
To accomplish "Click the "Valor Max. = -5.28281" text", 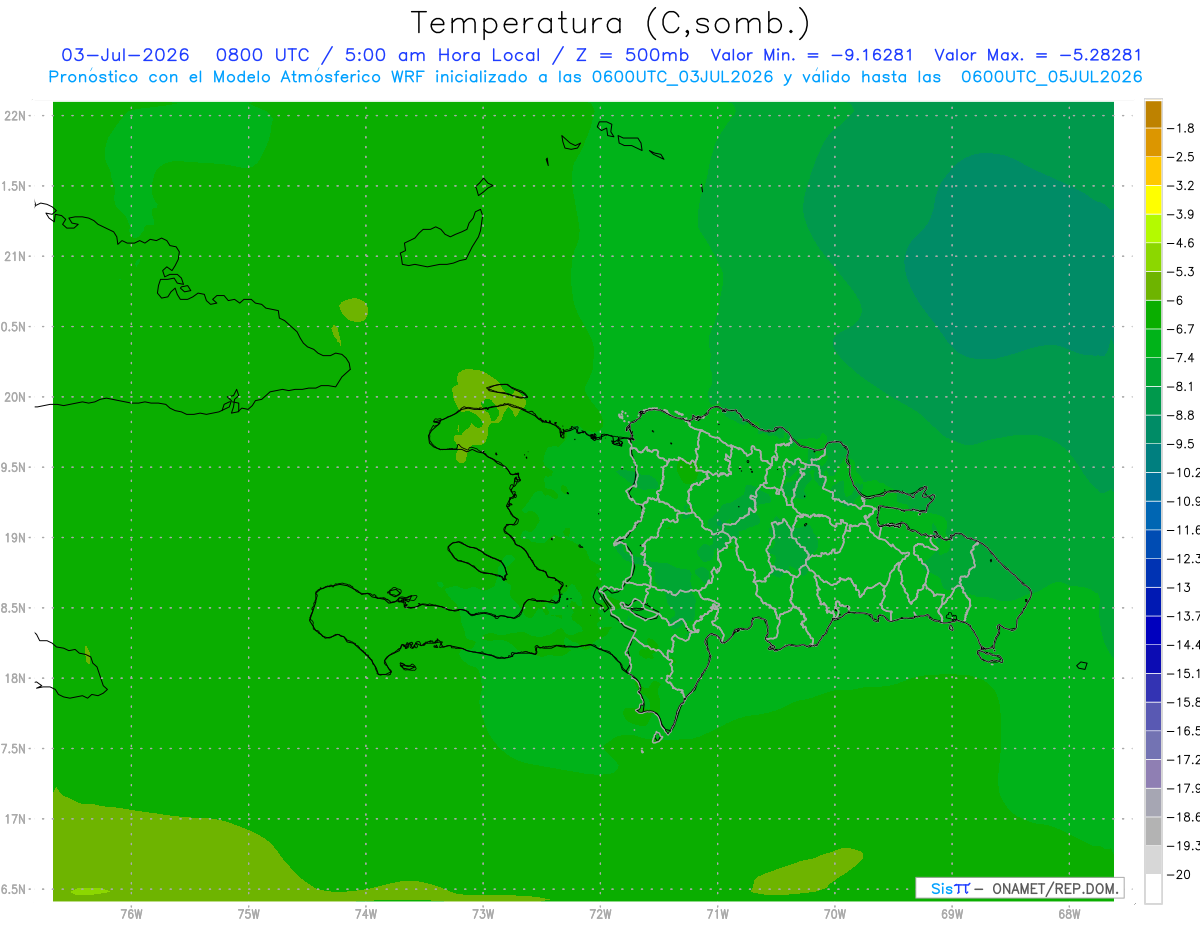I will click(x=1037, y=55).
